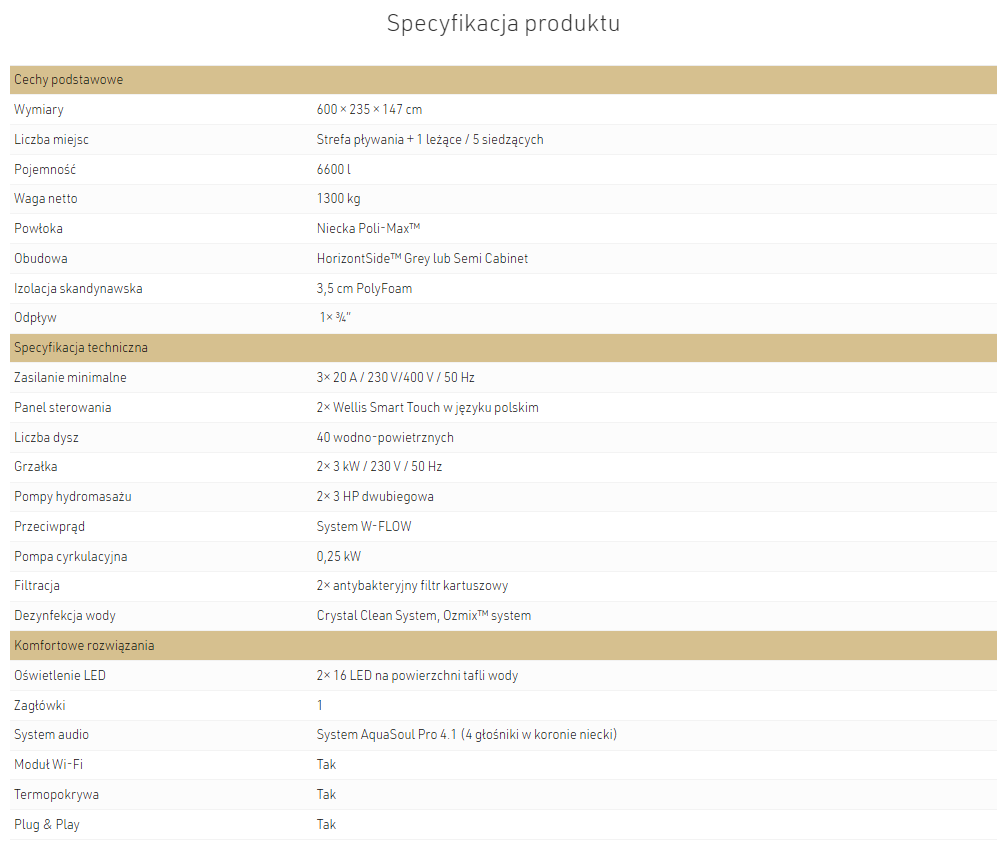Click the Waga netto value 1300 kg
Image resolution: width=1002 pixels, height=847 pixels.
point(339,199)
